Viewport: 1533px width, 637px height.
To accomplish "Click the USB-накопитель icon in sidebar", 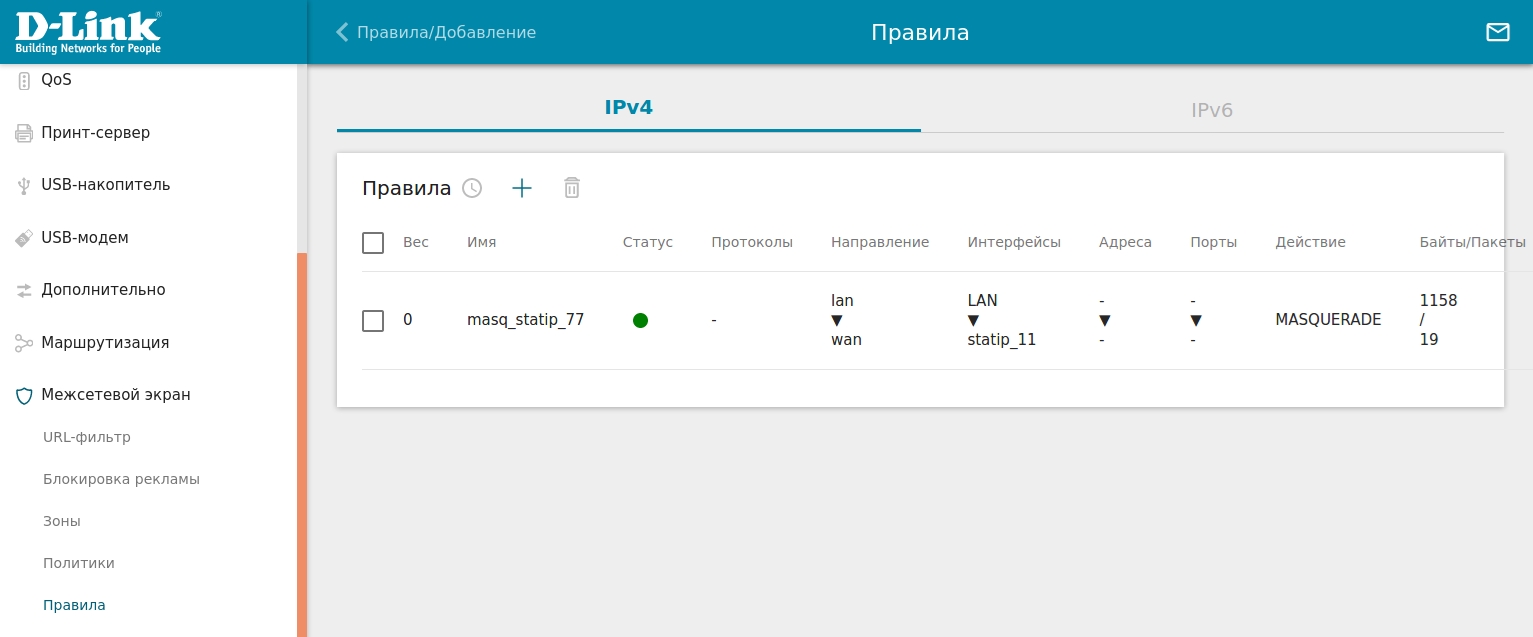I will (24, 186).
